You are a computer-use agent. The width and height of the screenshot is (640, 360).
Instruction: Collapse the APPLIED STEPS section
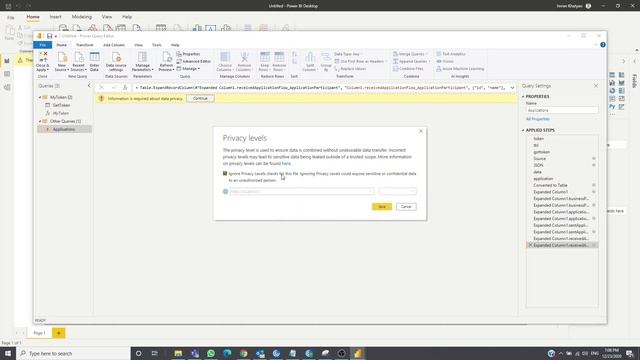(523, 130)
